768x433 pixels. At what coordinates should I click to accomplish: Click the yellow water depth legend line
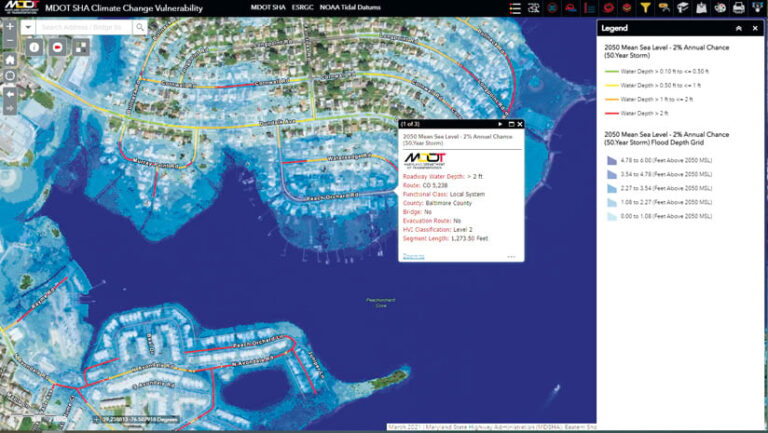(612, 85)
